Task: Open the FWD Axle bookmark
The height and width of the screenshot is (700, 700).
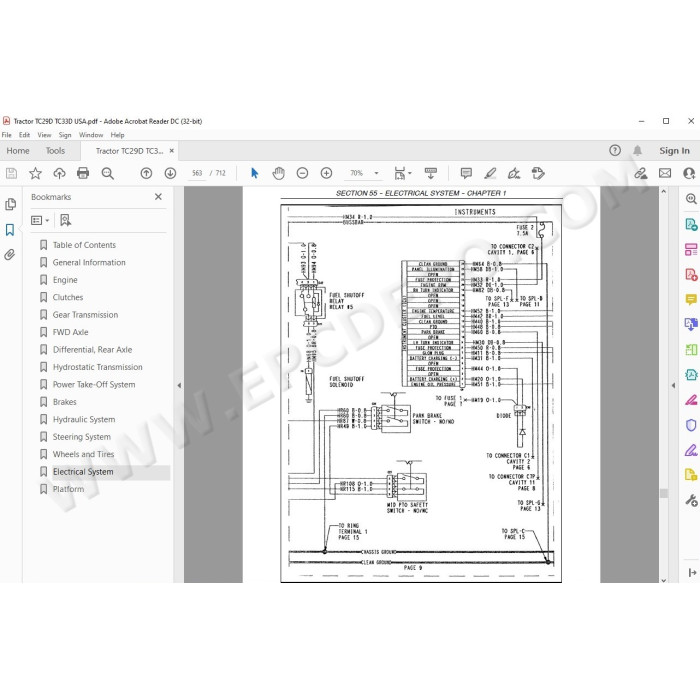Action: click(71, 332)
